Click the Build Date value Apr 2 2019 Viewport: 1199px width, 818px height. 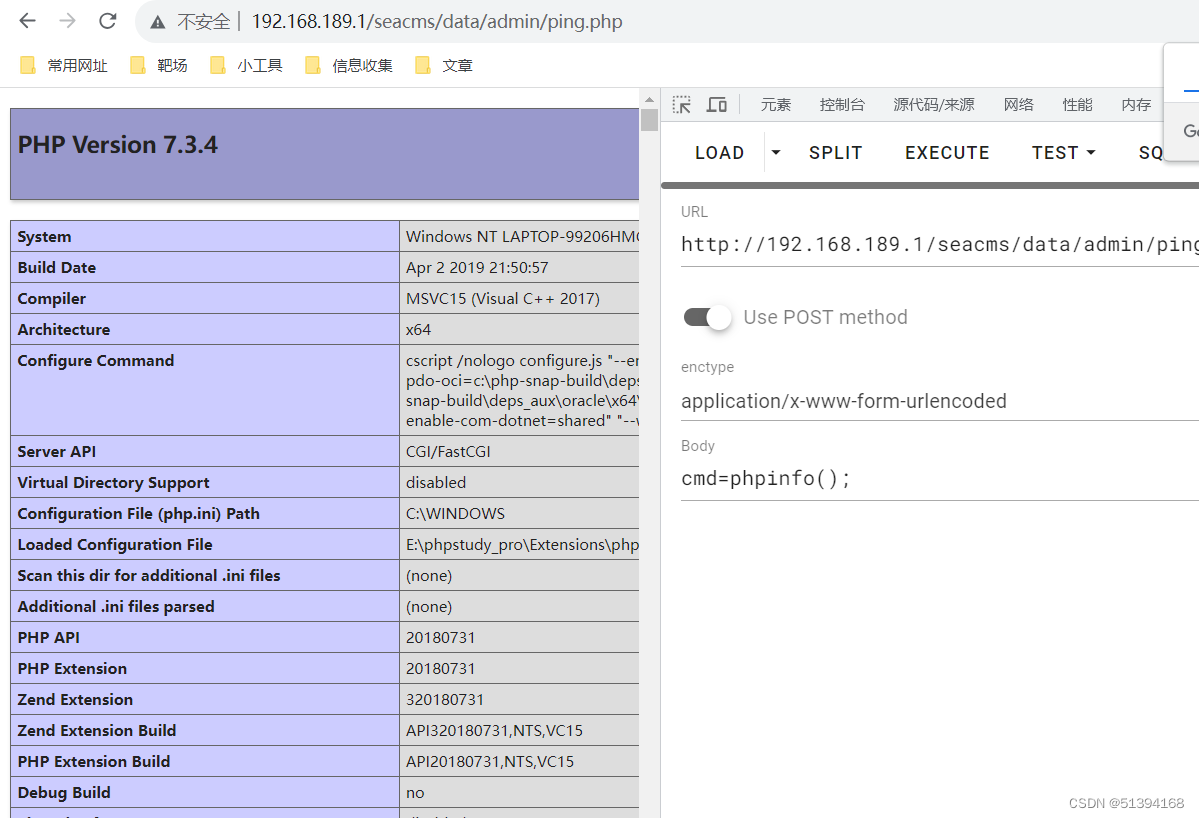tap(477, 268)
